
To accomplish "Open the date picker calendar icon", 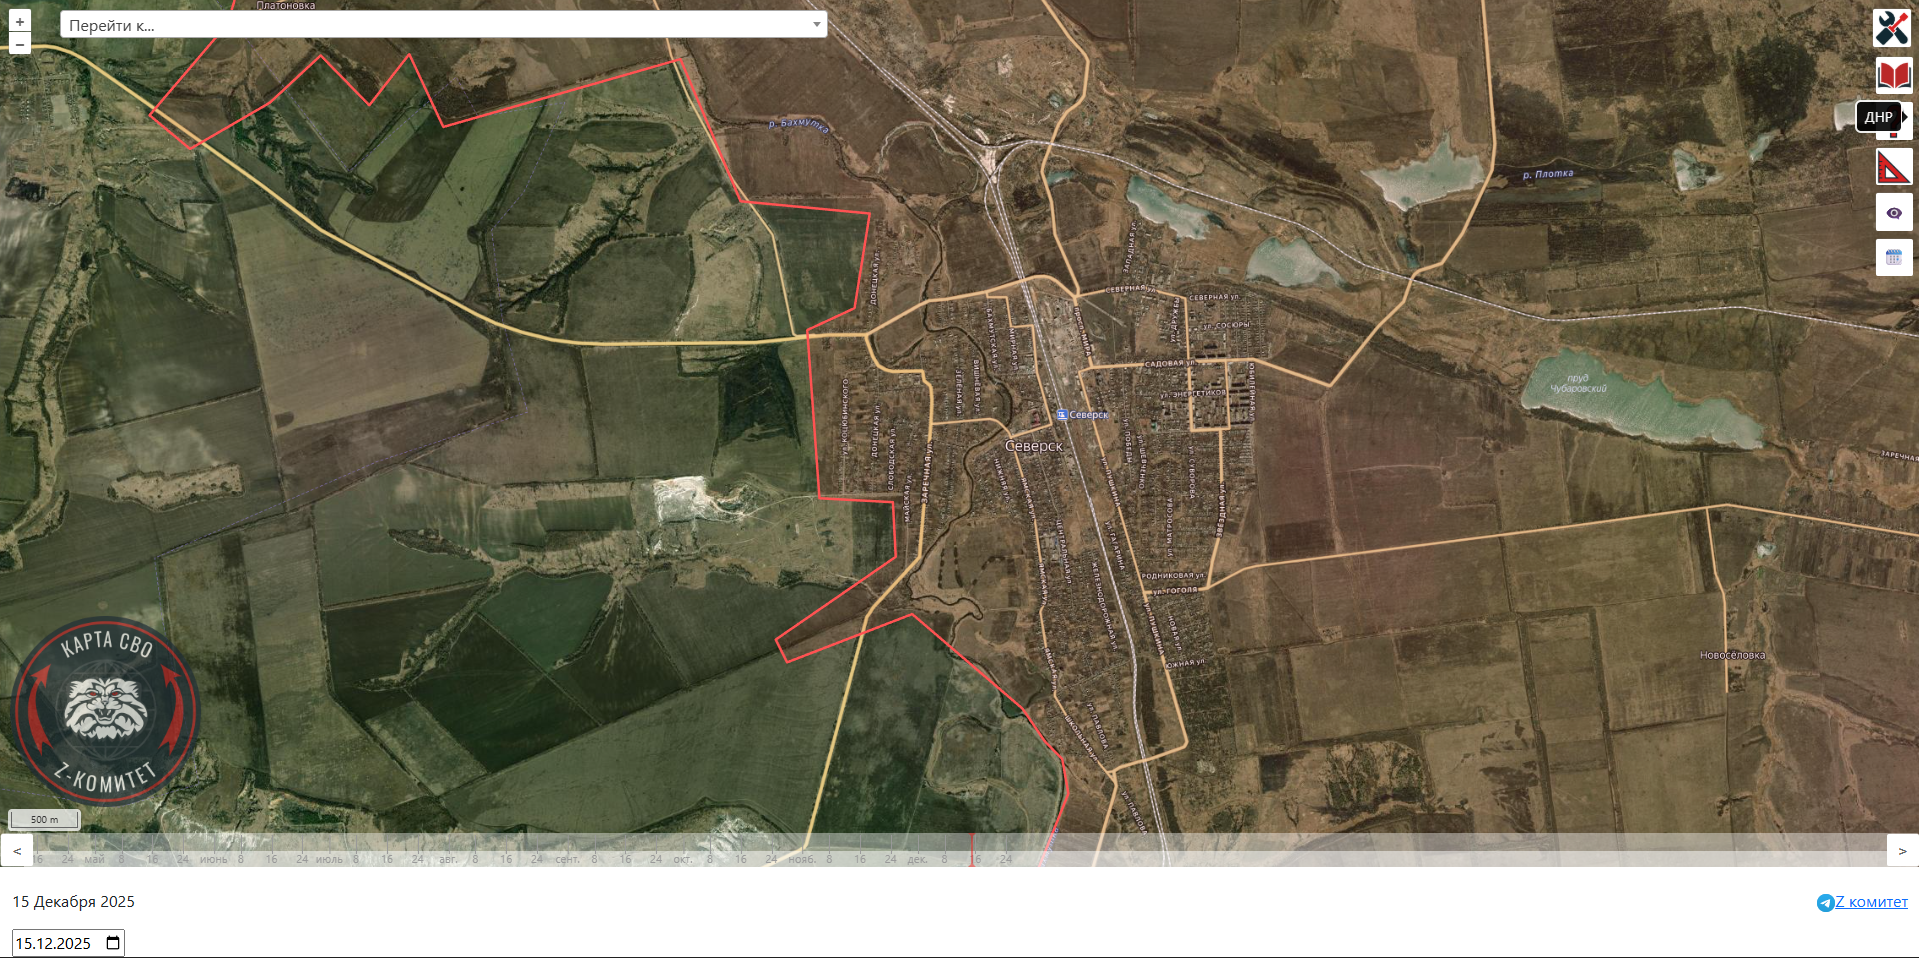I will [113, 943].
